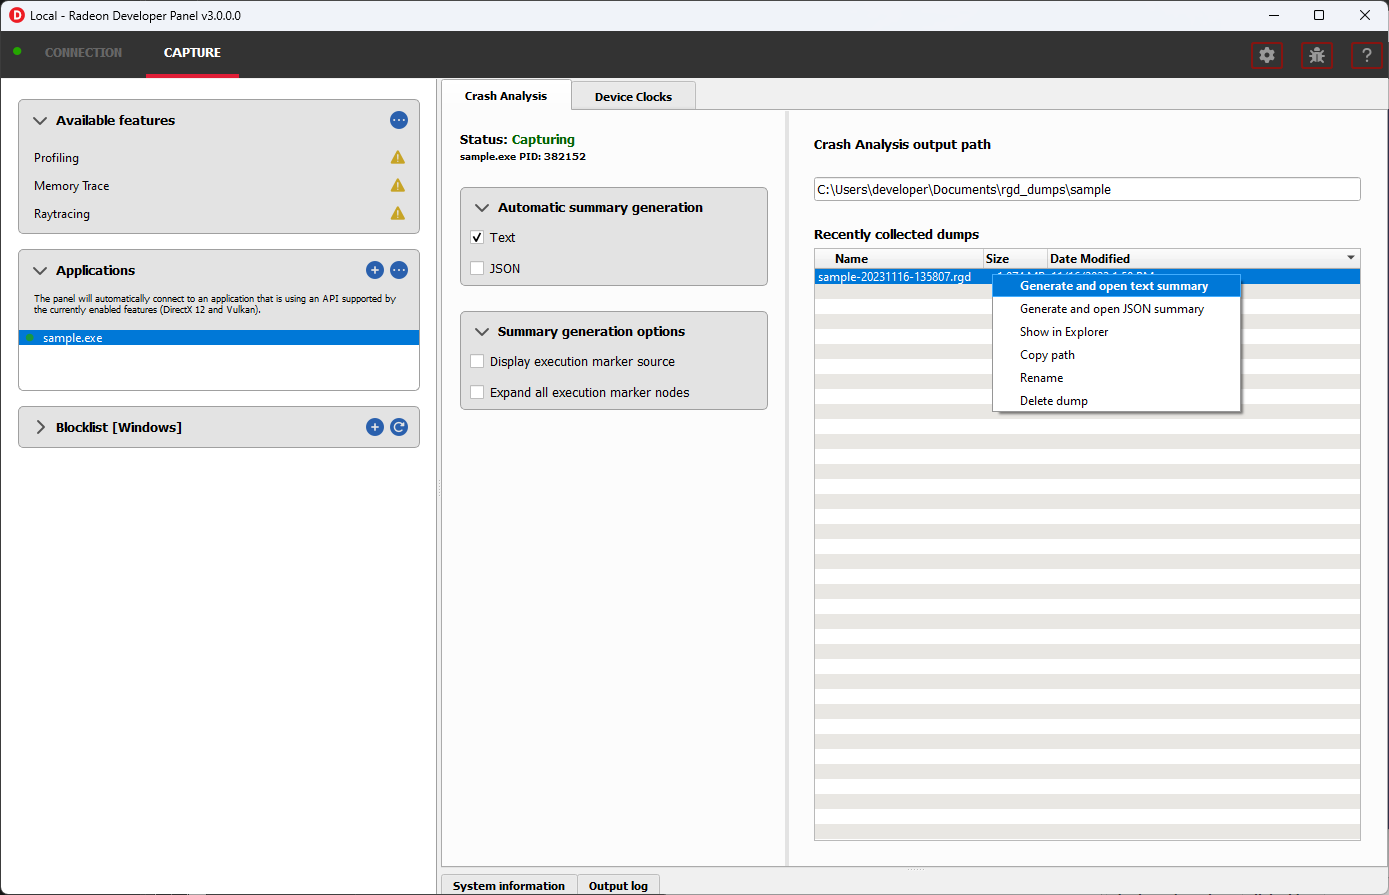1389x895 pixels.
Task: Add a Blocklist entry with plus icon
Action: 375,427
